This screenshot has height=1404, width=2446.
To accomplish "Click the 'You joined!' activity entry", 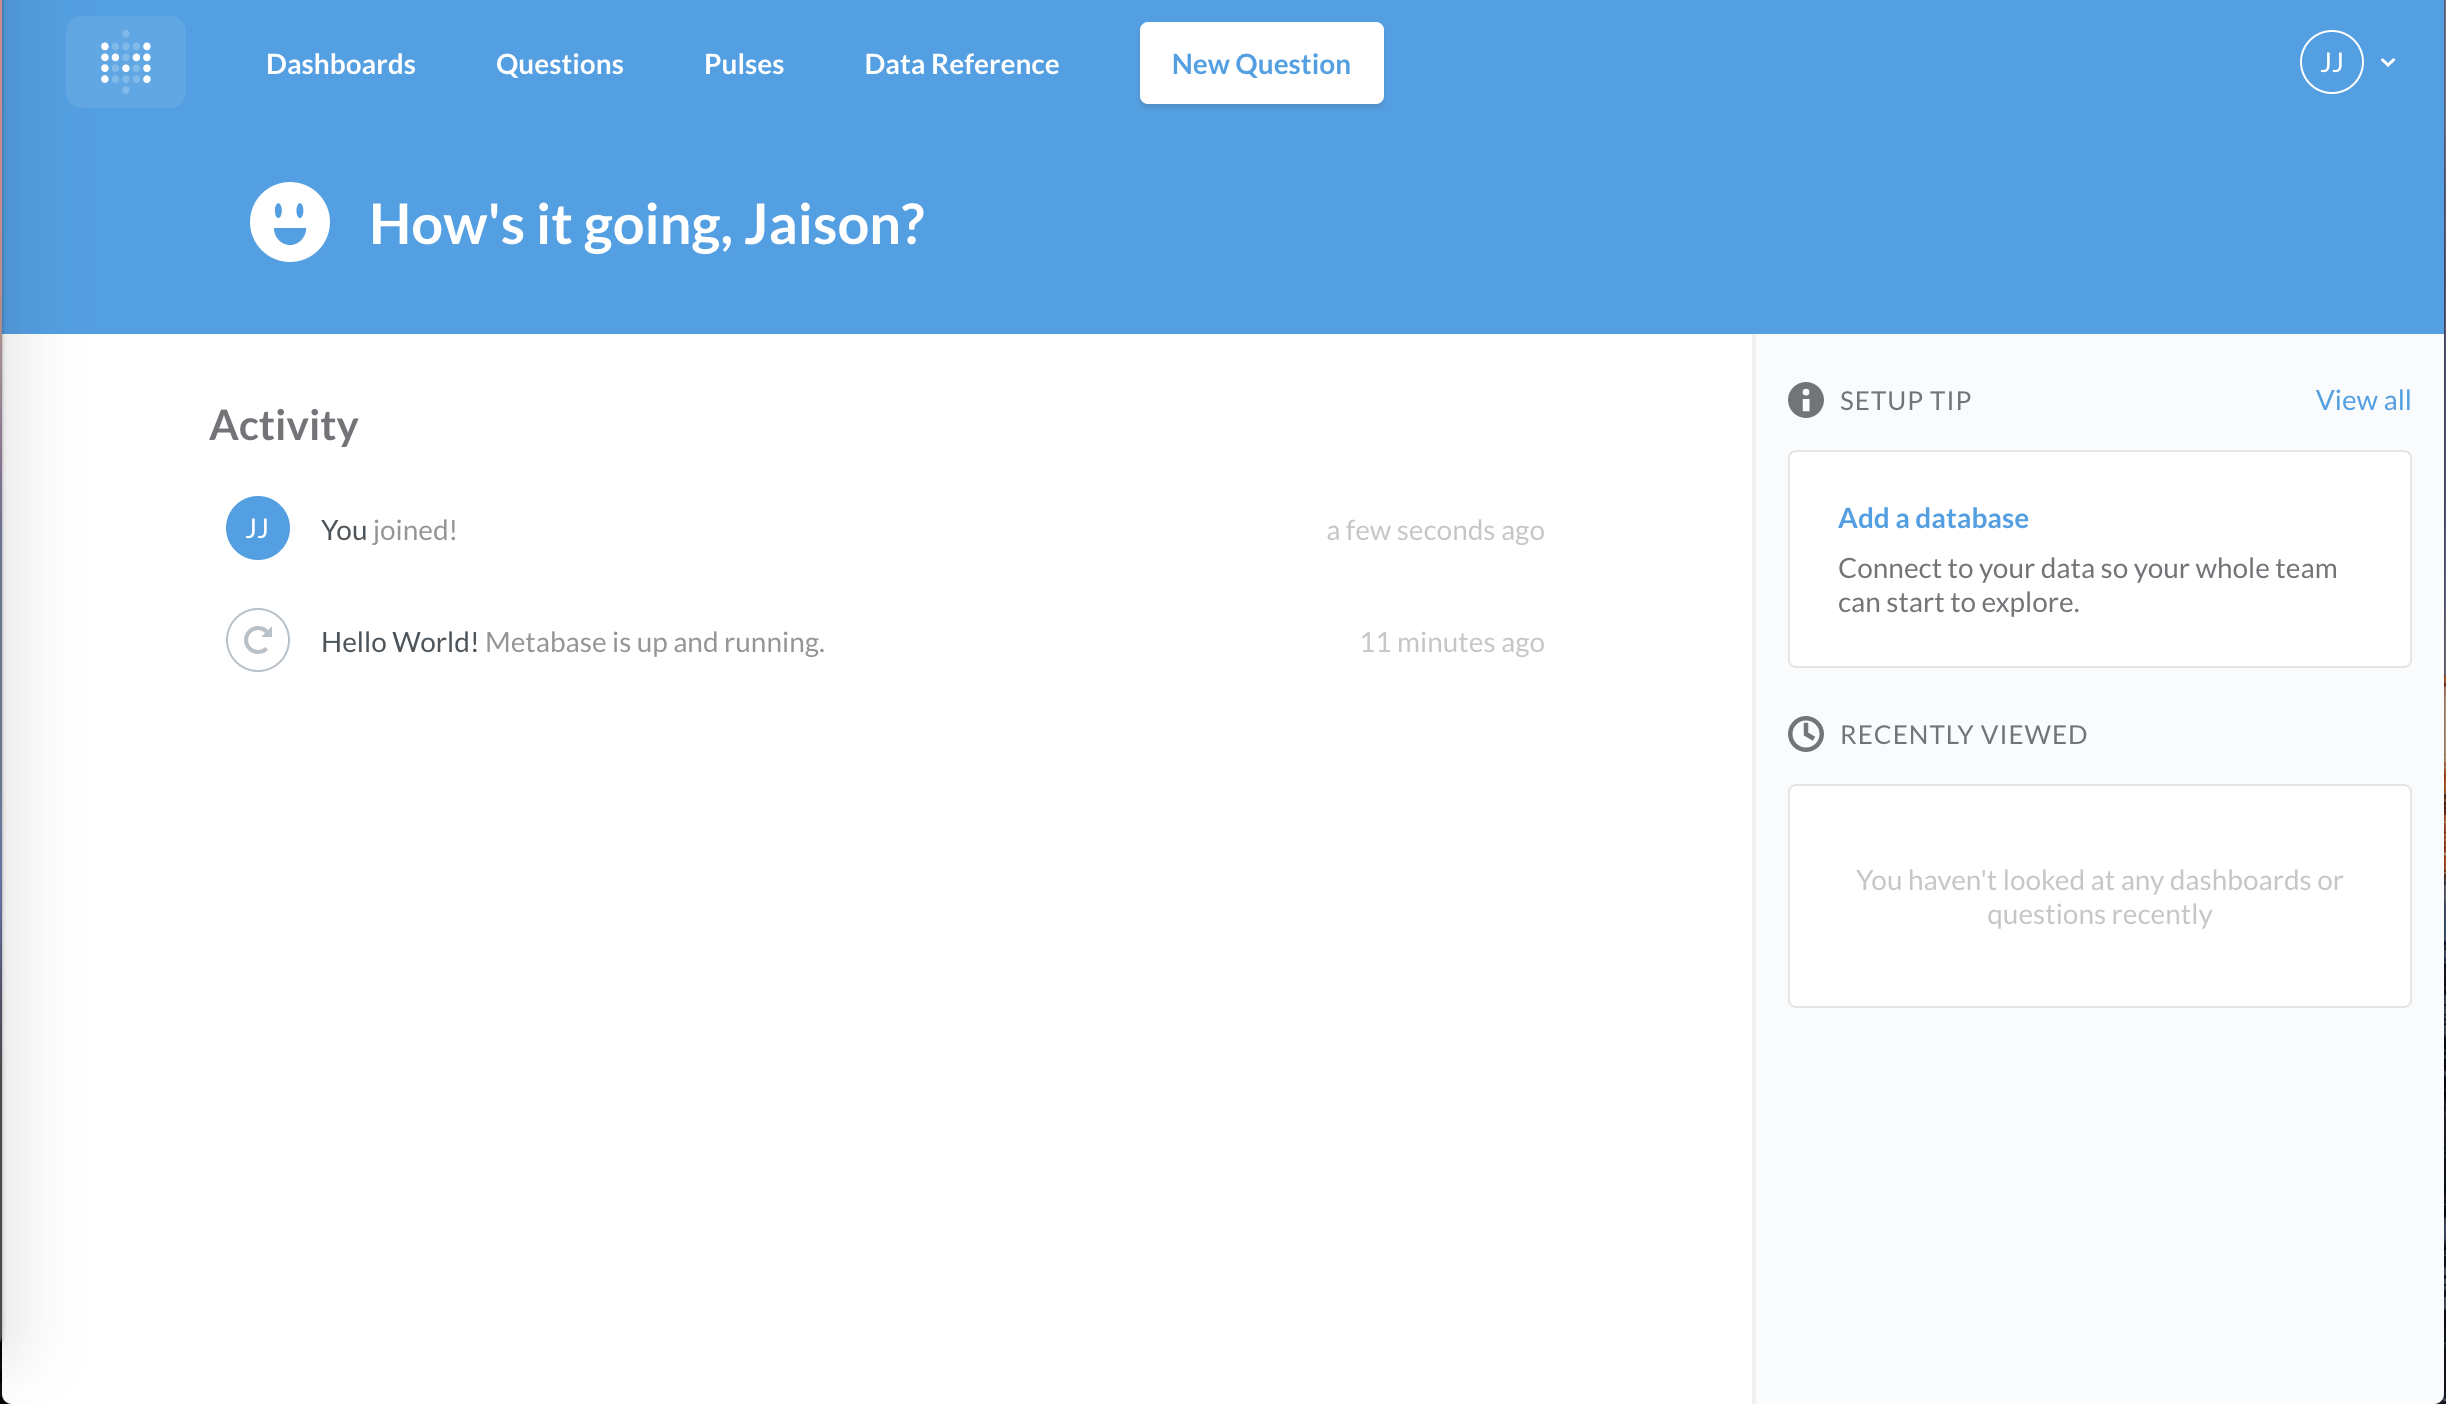I will point(389,530).
